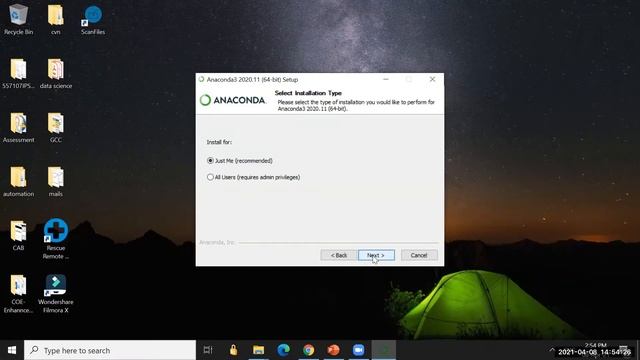Viewport: 640px width, 360px height.
Task: Select the Just Me (recommended) radio option
Action: tap(240, 161)
